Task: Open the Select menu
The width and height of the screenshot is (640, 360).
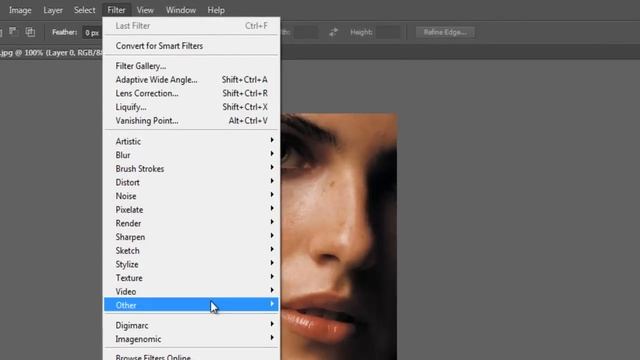Action: click(x=84, y=10)
